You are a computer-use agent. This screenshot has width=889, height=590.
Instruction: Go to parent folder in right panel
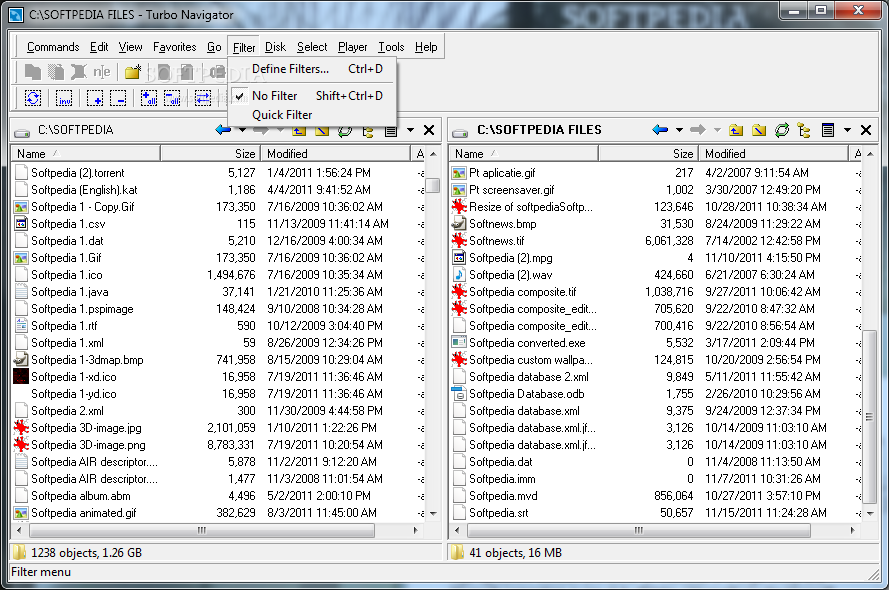click(736, 130)
